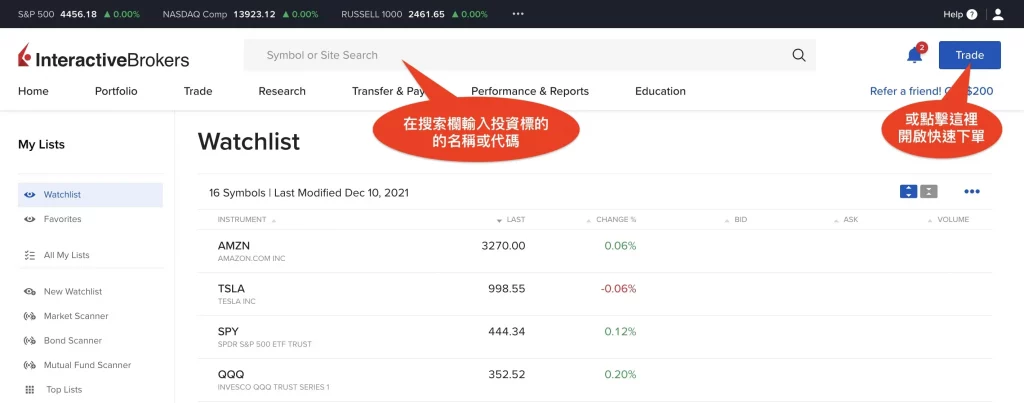Viewport: 1024px width, 403px height.
Task: Select the TSLA row
Action: pyautogui.click(x=594, y=295)
